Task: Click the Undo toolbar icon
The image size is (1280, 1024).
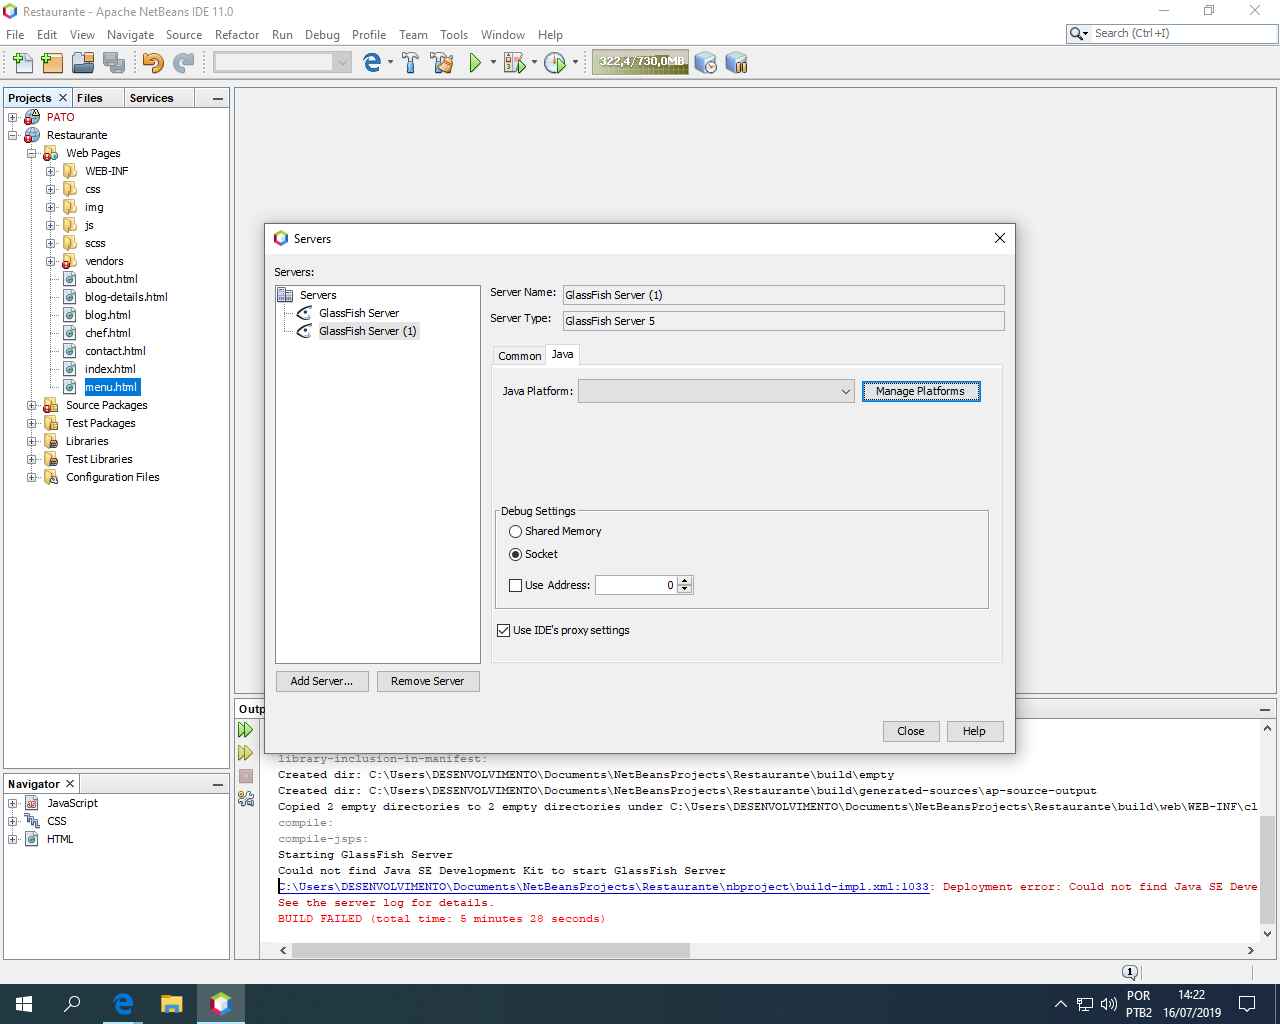Action: tap(152, 63)
